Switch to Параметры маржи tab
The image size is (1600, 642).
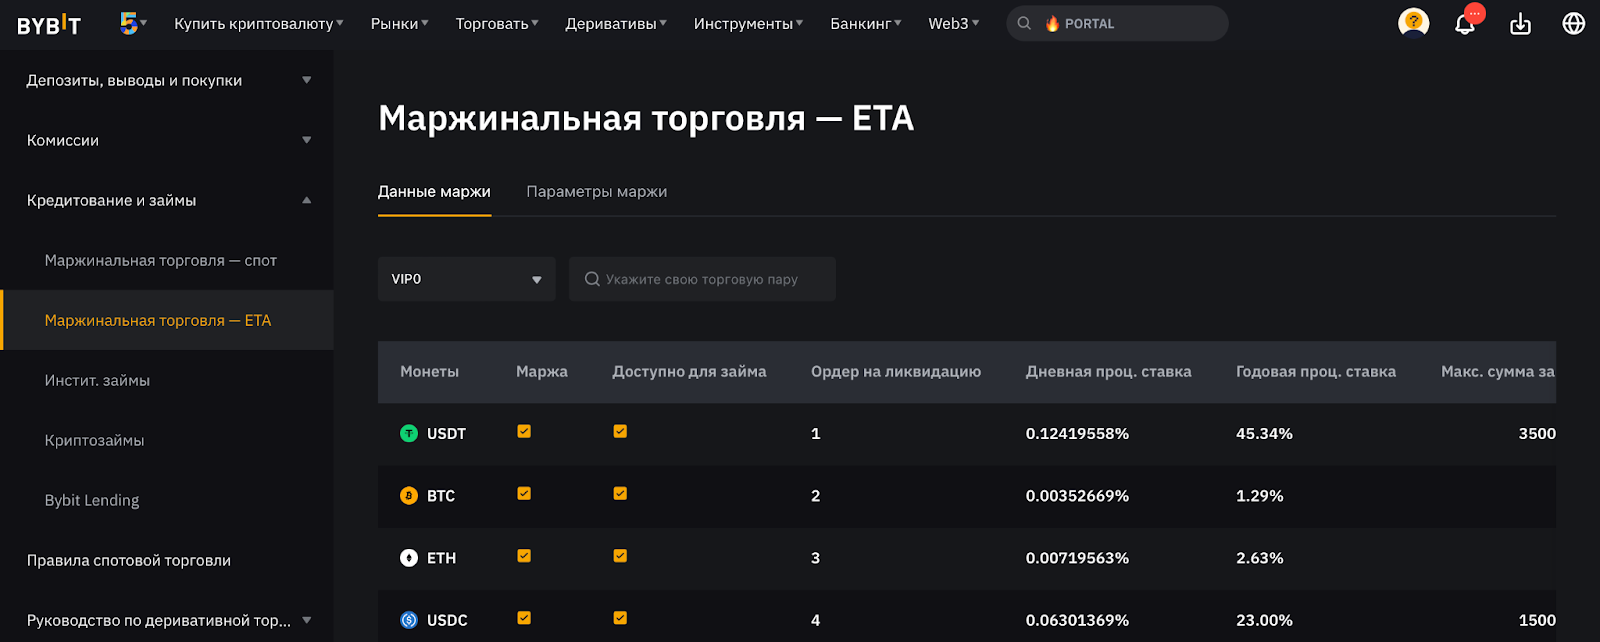pos(597,191)
